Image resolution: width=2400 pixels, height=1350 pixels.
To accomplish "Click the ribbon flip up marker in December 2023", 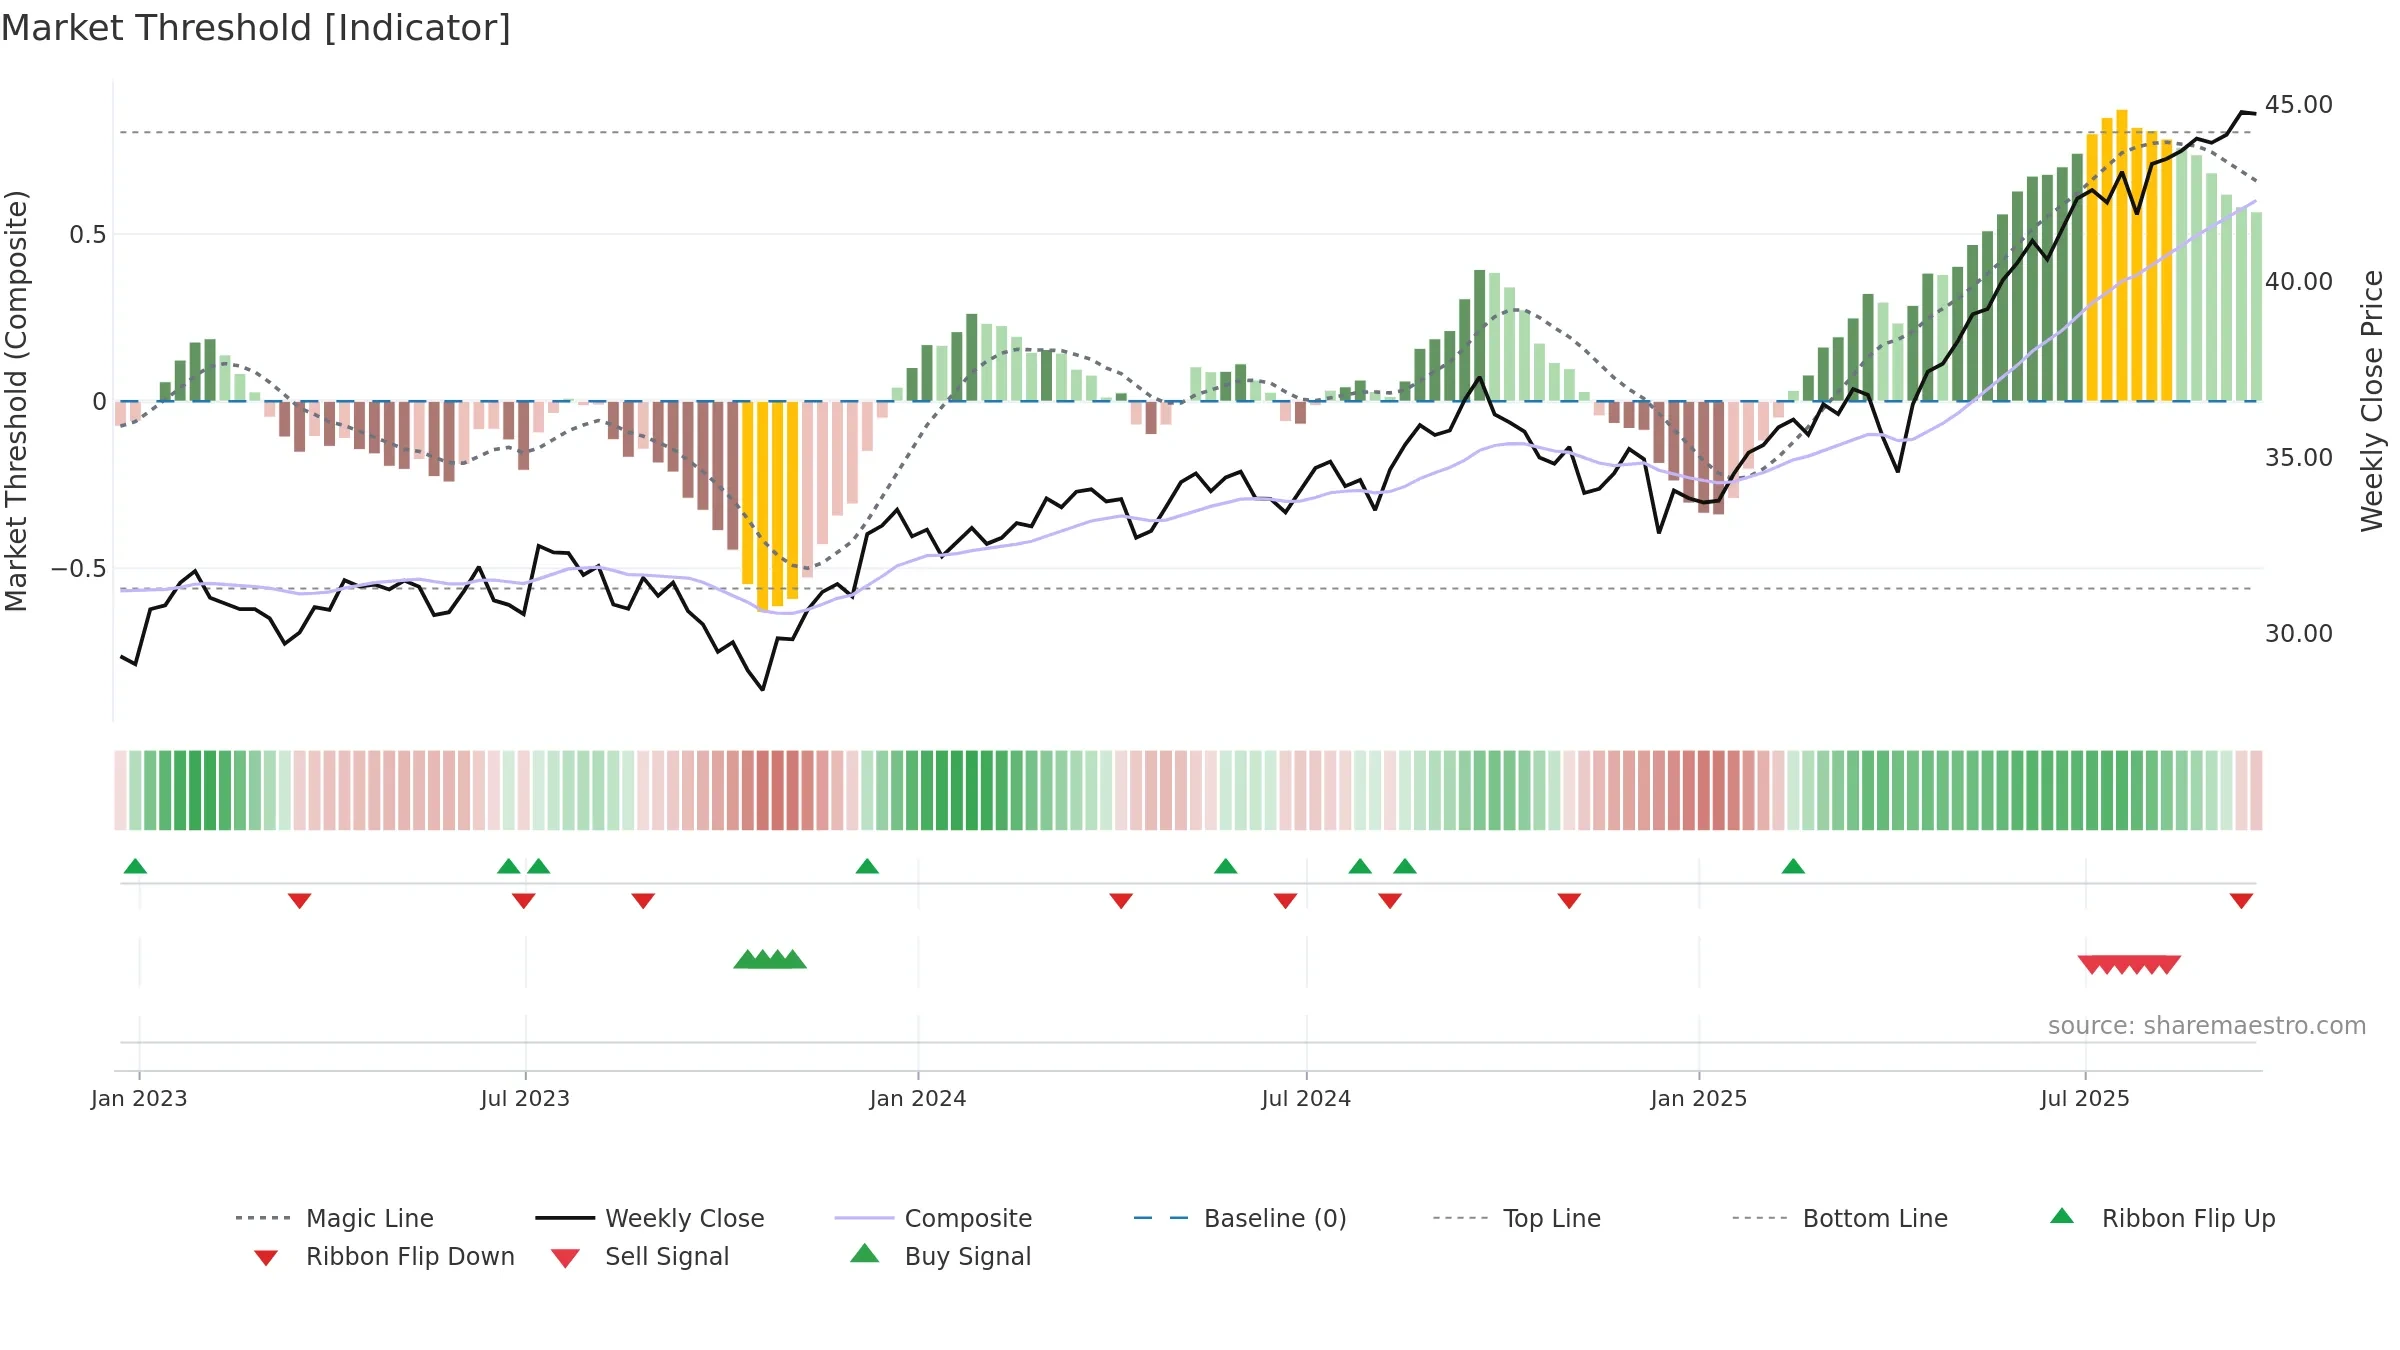I will (867, 866).
